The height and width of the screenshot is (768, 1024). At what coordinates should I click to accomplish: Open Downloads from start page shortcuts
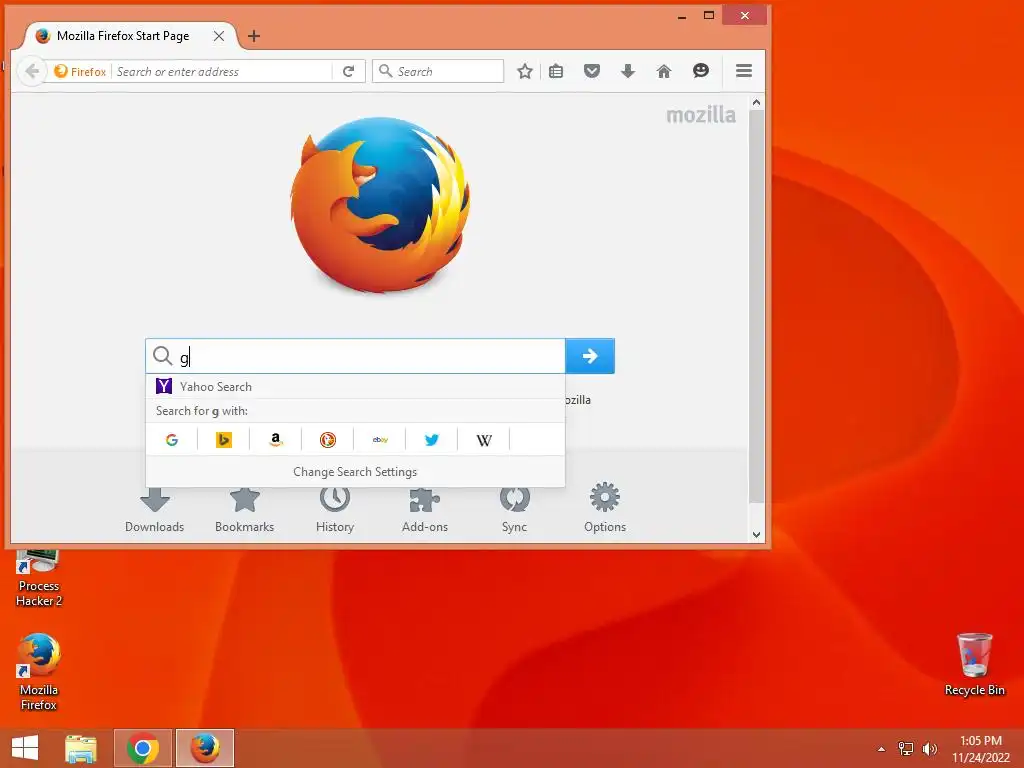(155, 509)
